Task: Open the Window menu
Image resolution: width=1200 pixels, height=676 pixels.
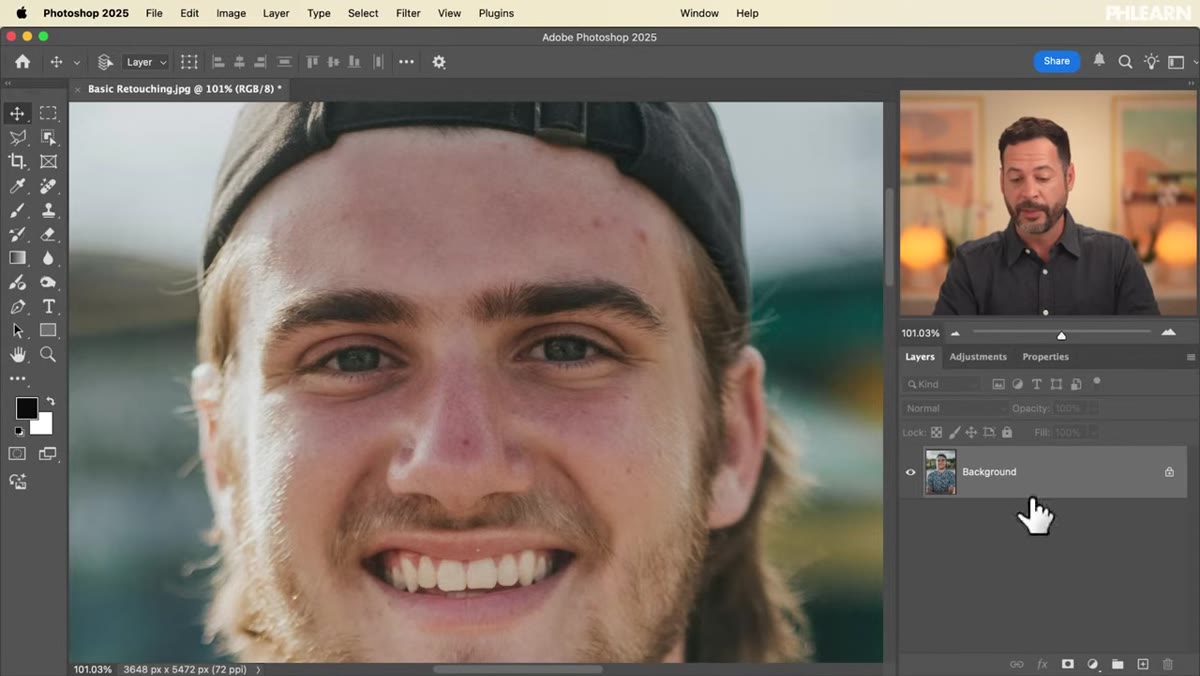Action: [699, 13]
